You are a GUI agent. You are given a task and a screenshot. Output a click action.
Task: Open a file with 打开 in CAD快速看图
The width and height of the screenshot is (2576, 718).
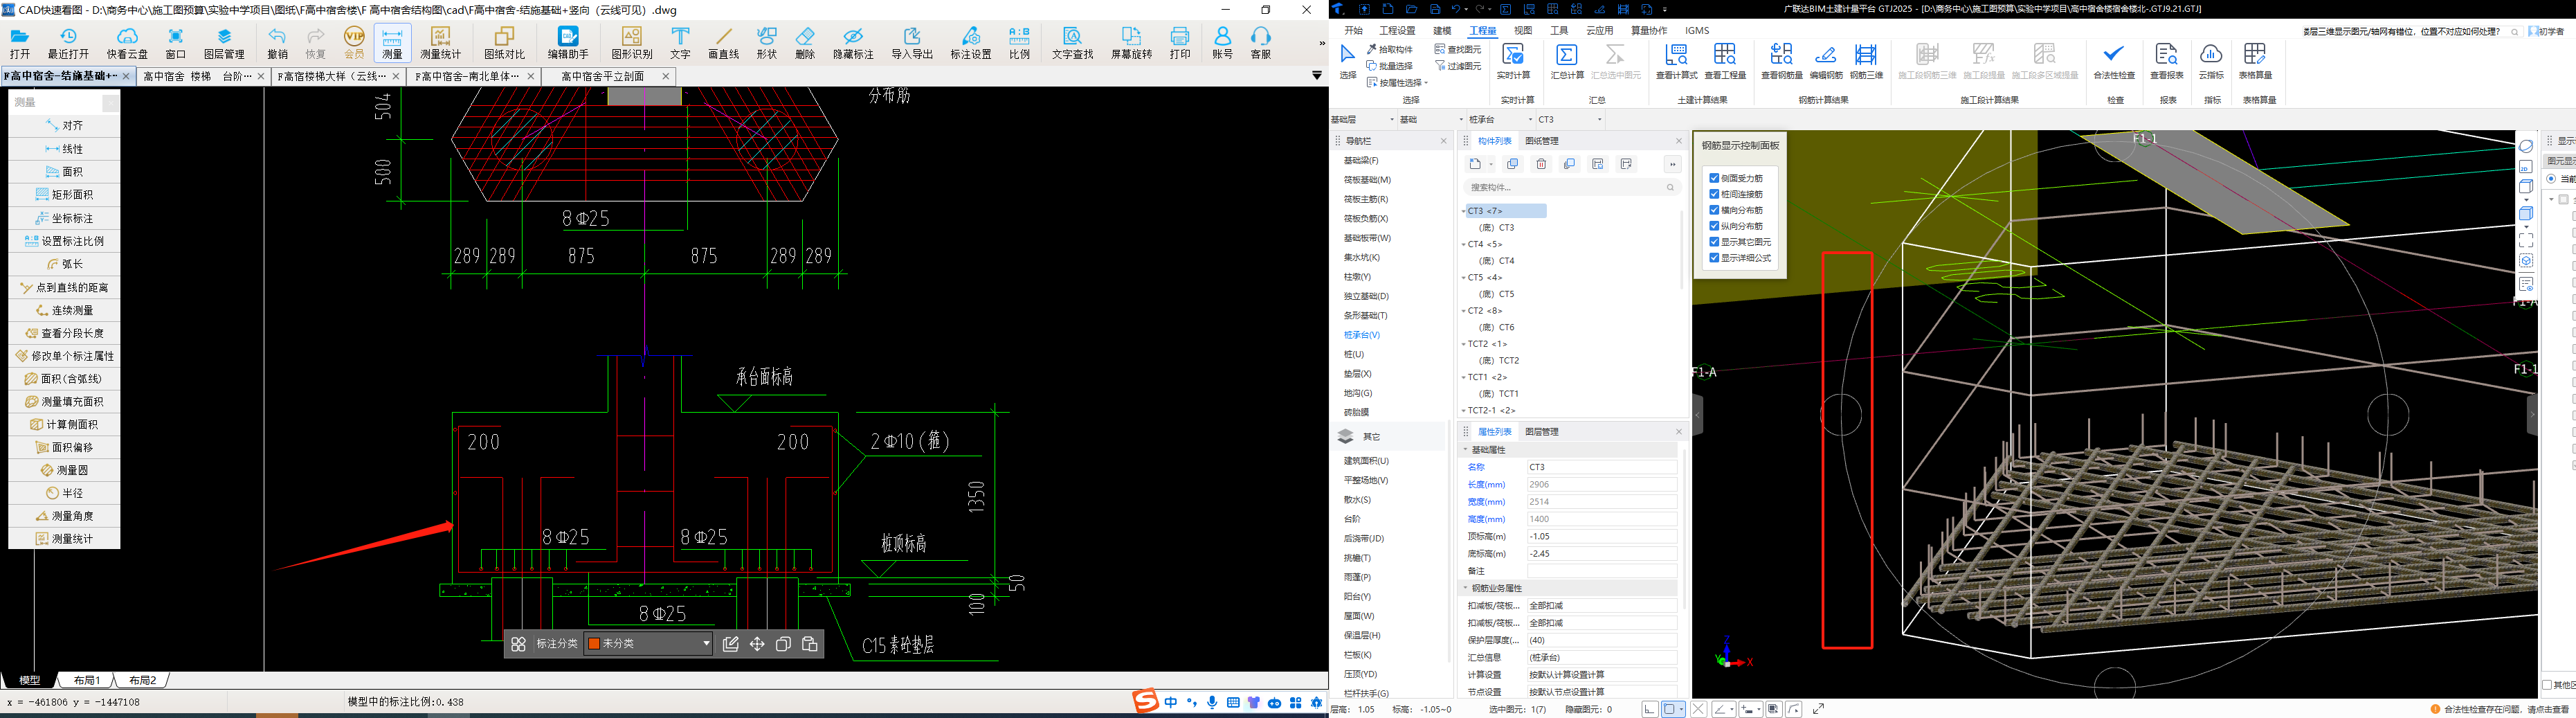[x=20, y=43]
